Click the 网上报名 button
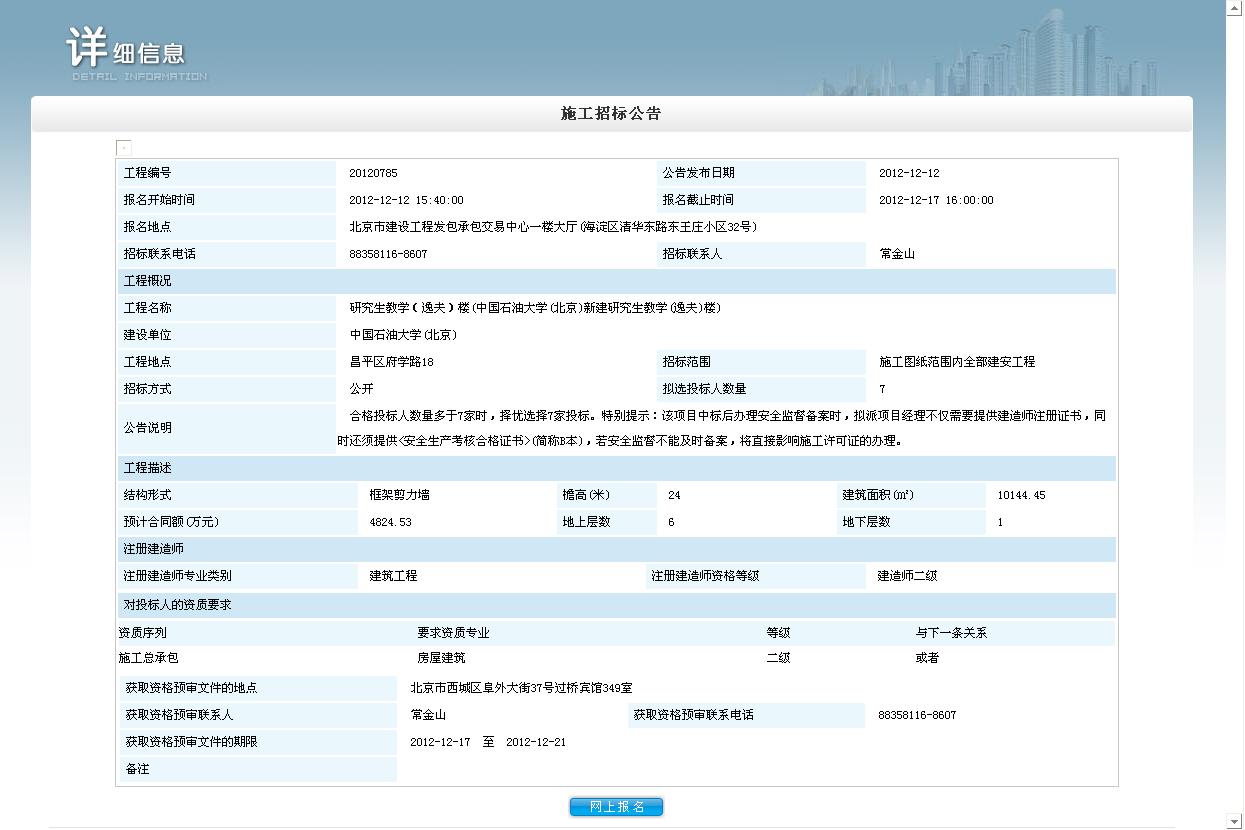 pyautogui.click(x=616, y=807)
